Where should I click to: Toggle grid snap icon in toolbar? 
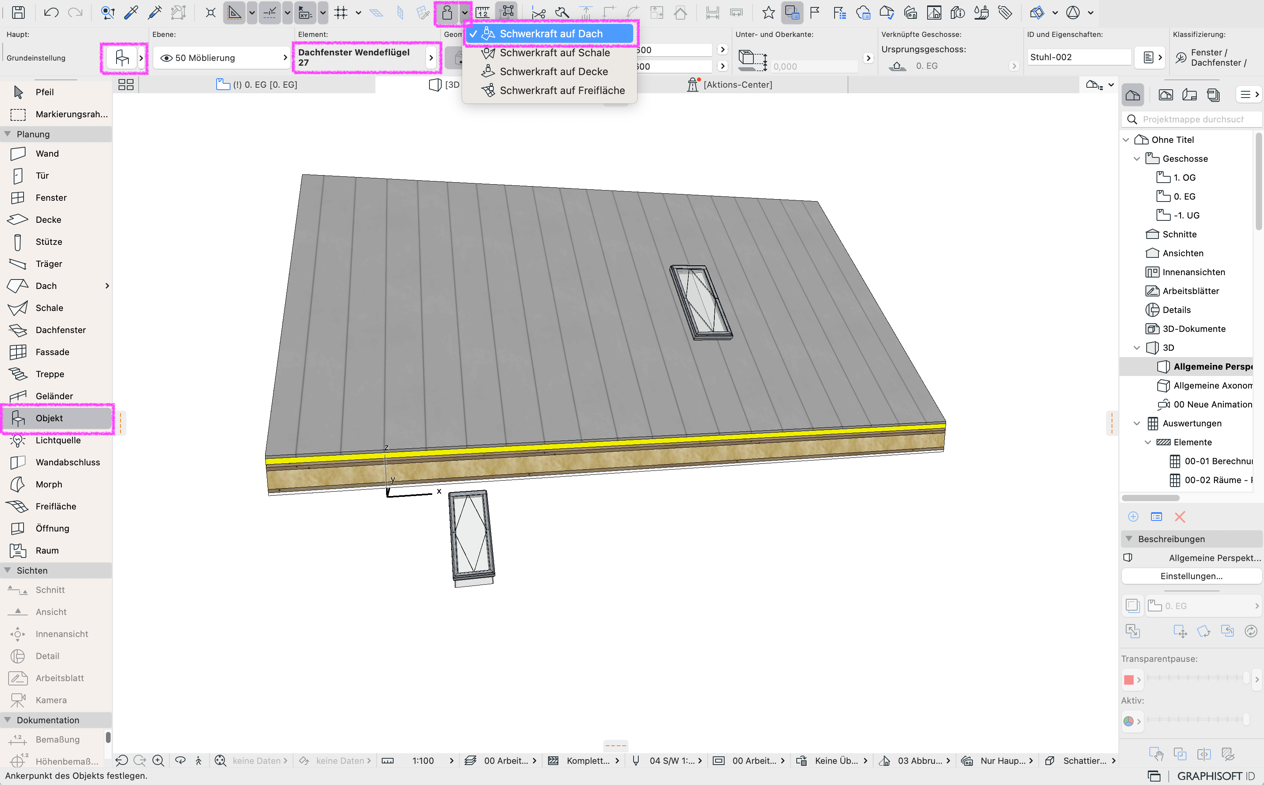341,13
